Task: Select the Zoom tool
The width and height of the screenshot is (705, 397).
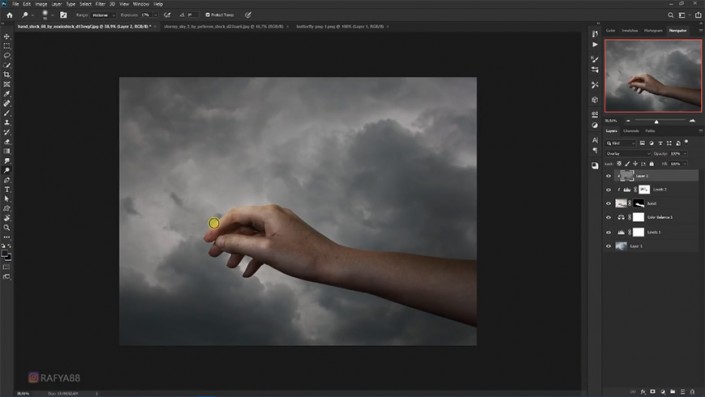Action: [7, 227]
